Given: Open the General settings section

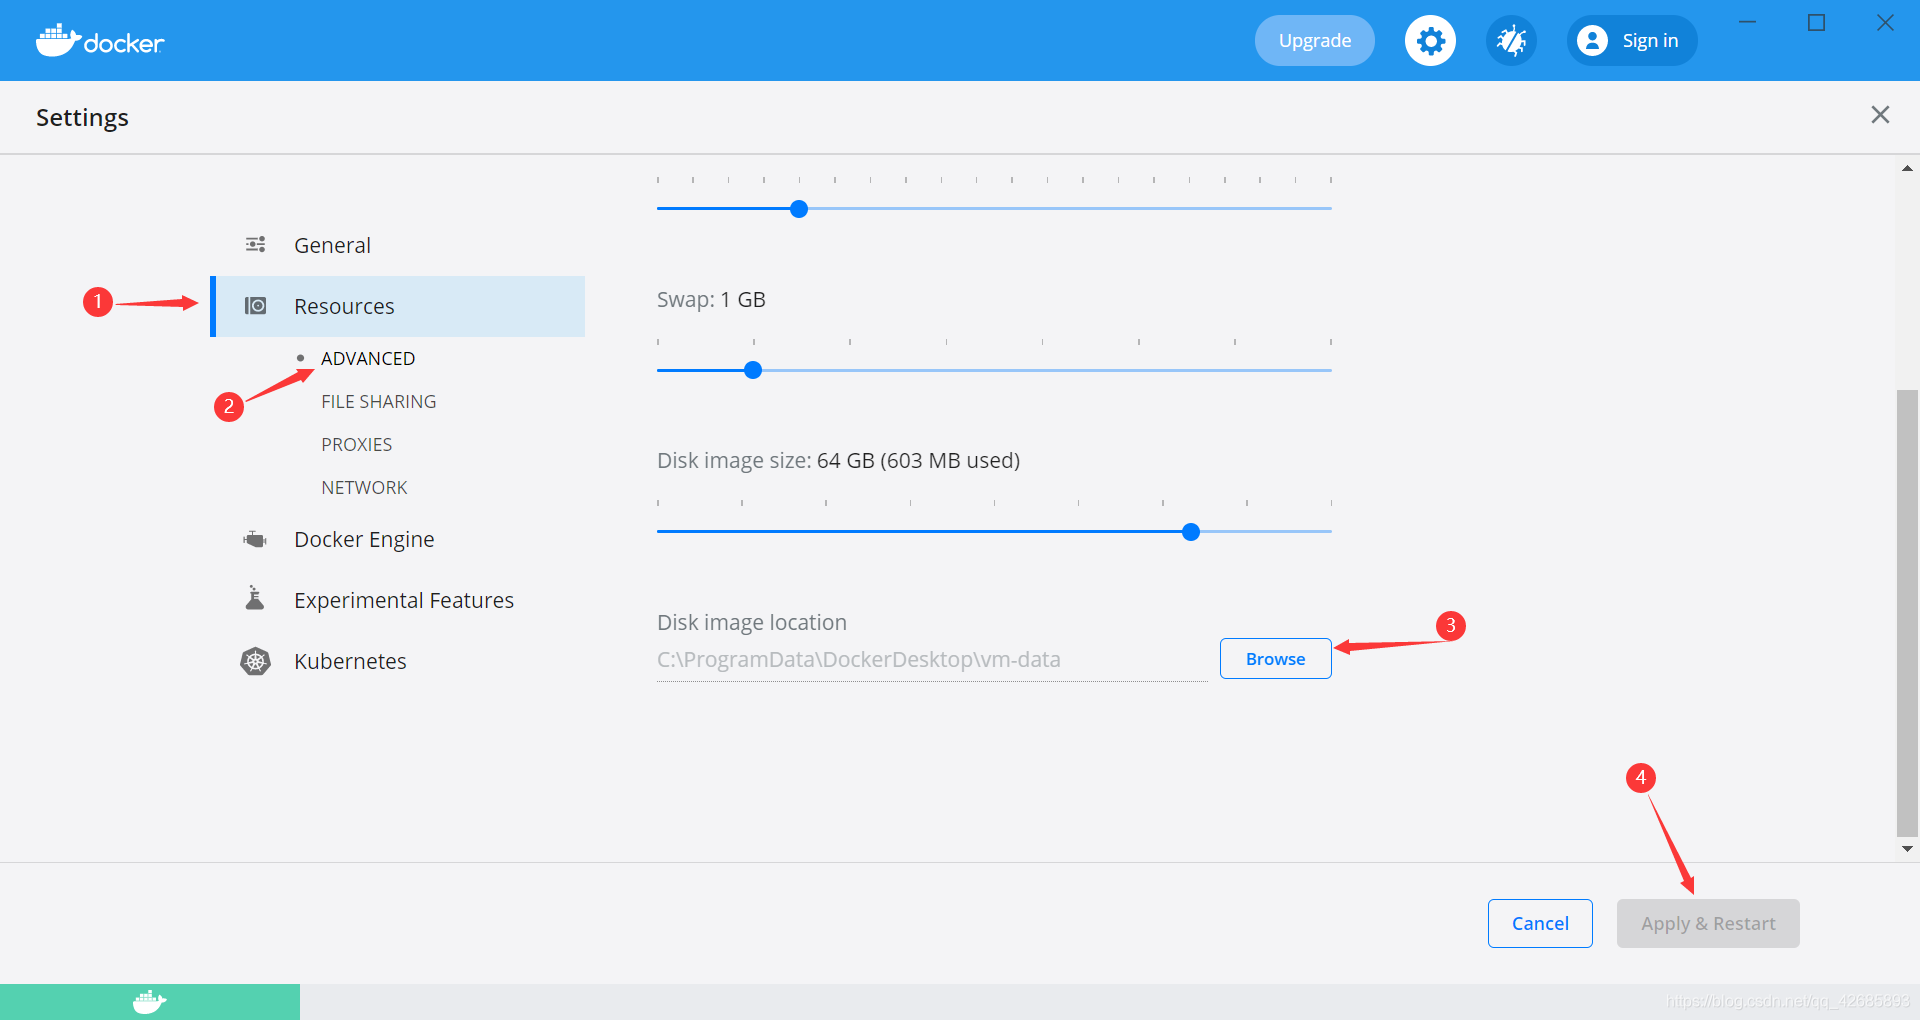Looking at the screenshot, I should point(398,245).
